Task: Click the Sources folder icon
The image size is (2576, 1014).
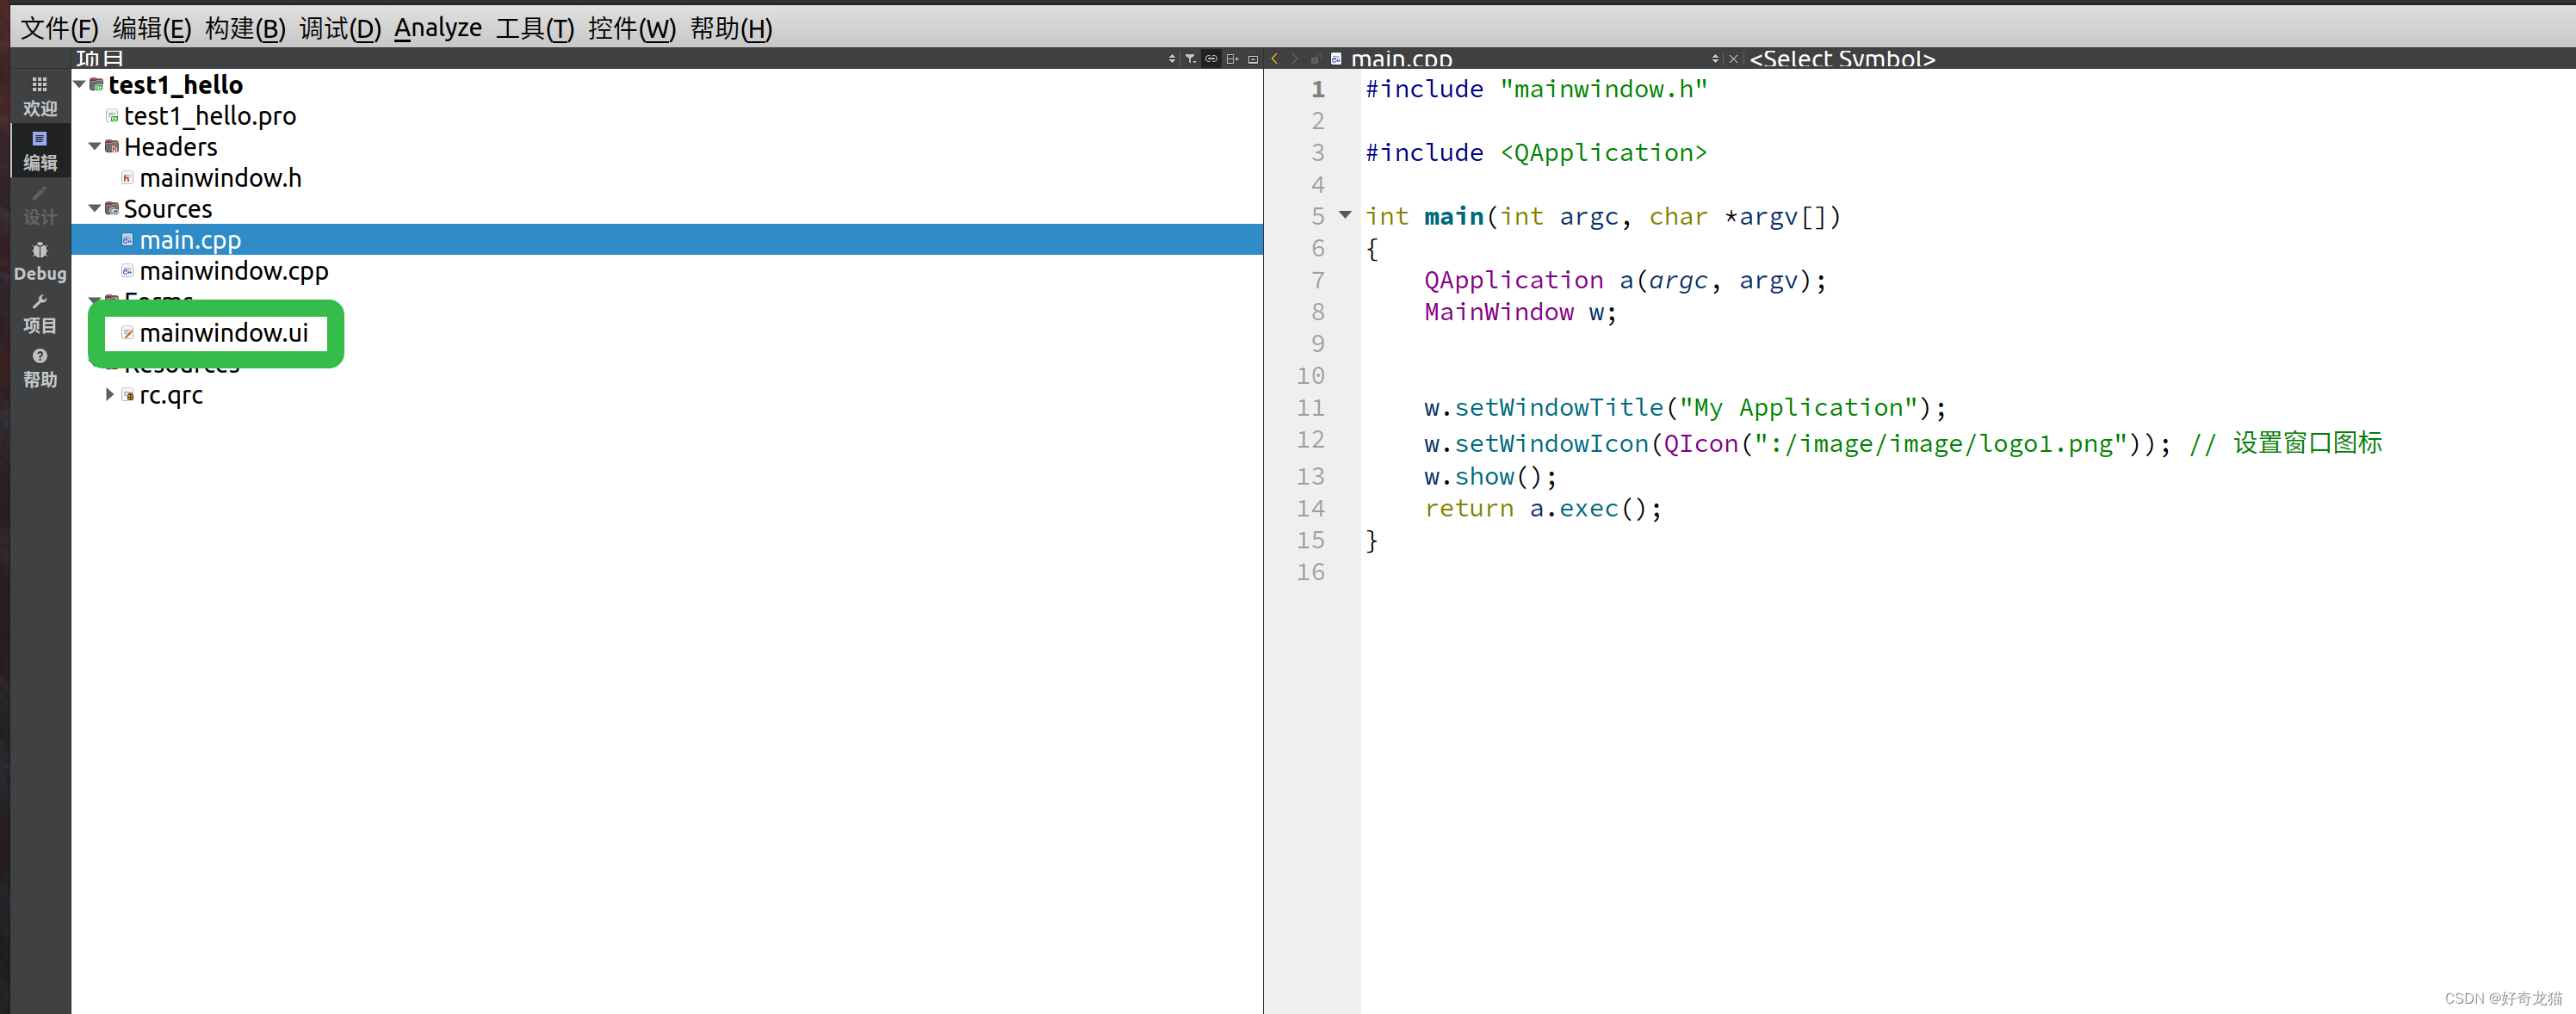Action: pos(112,209)
